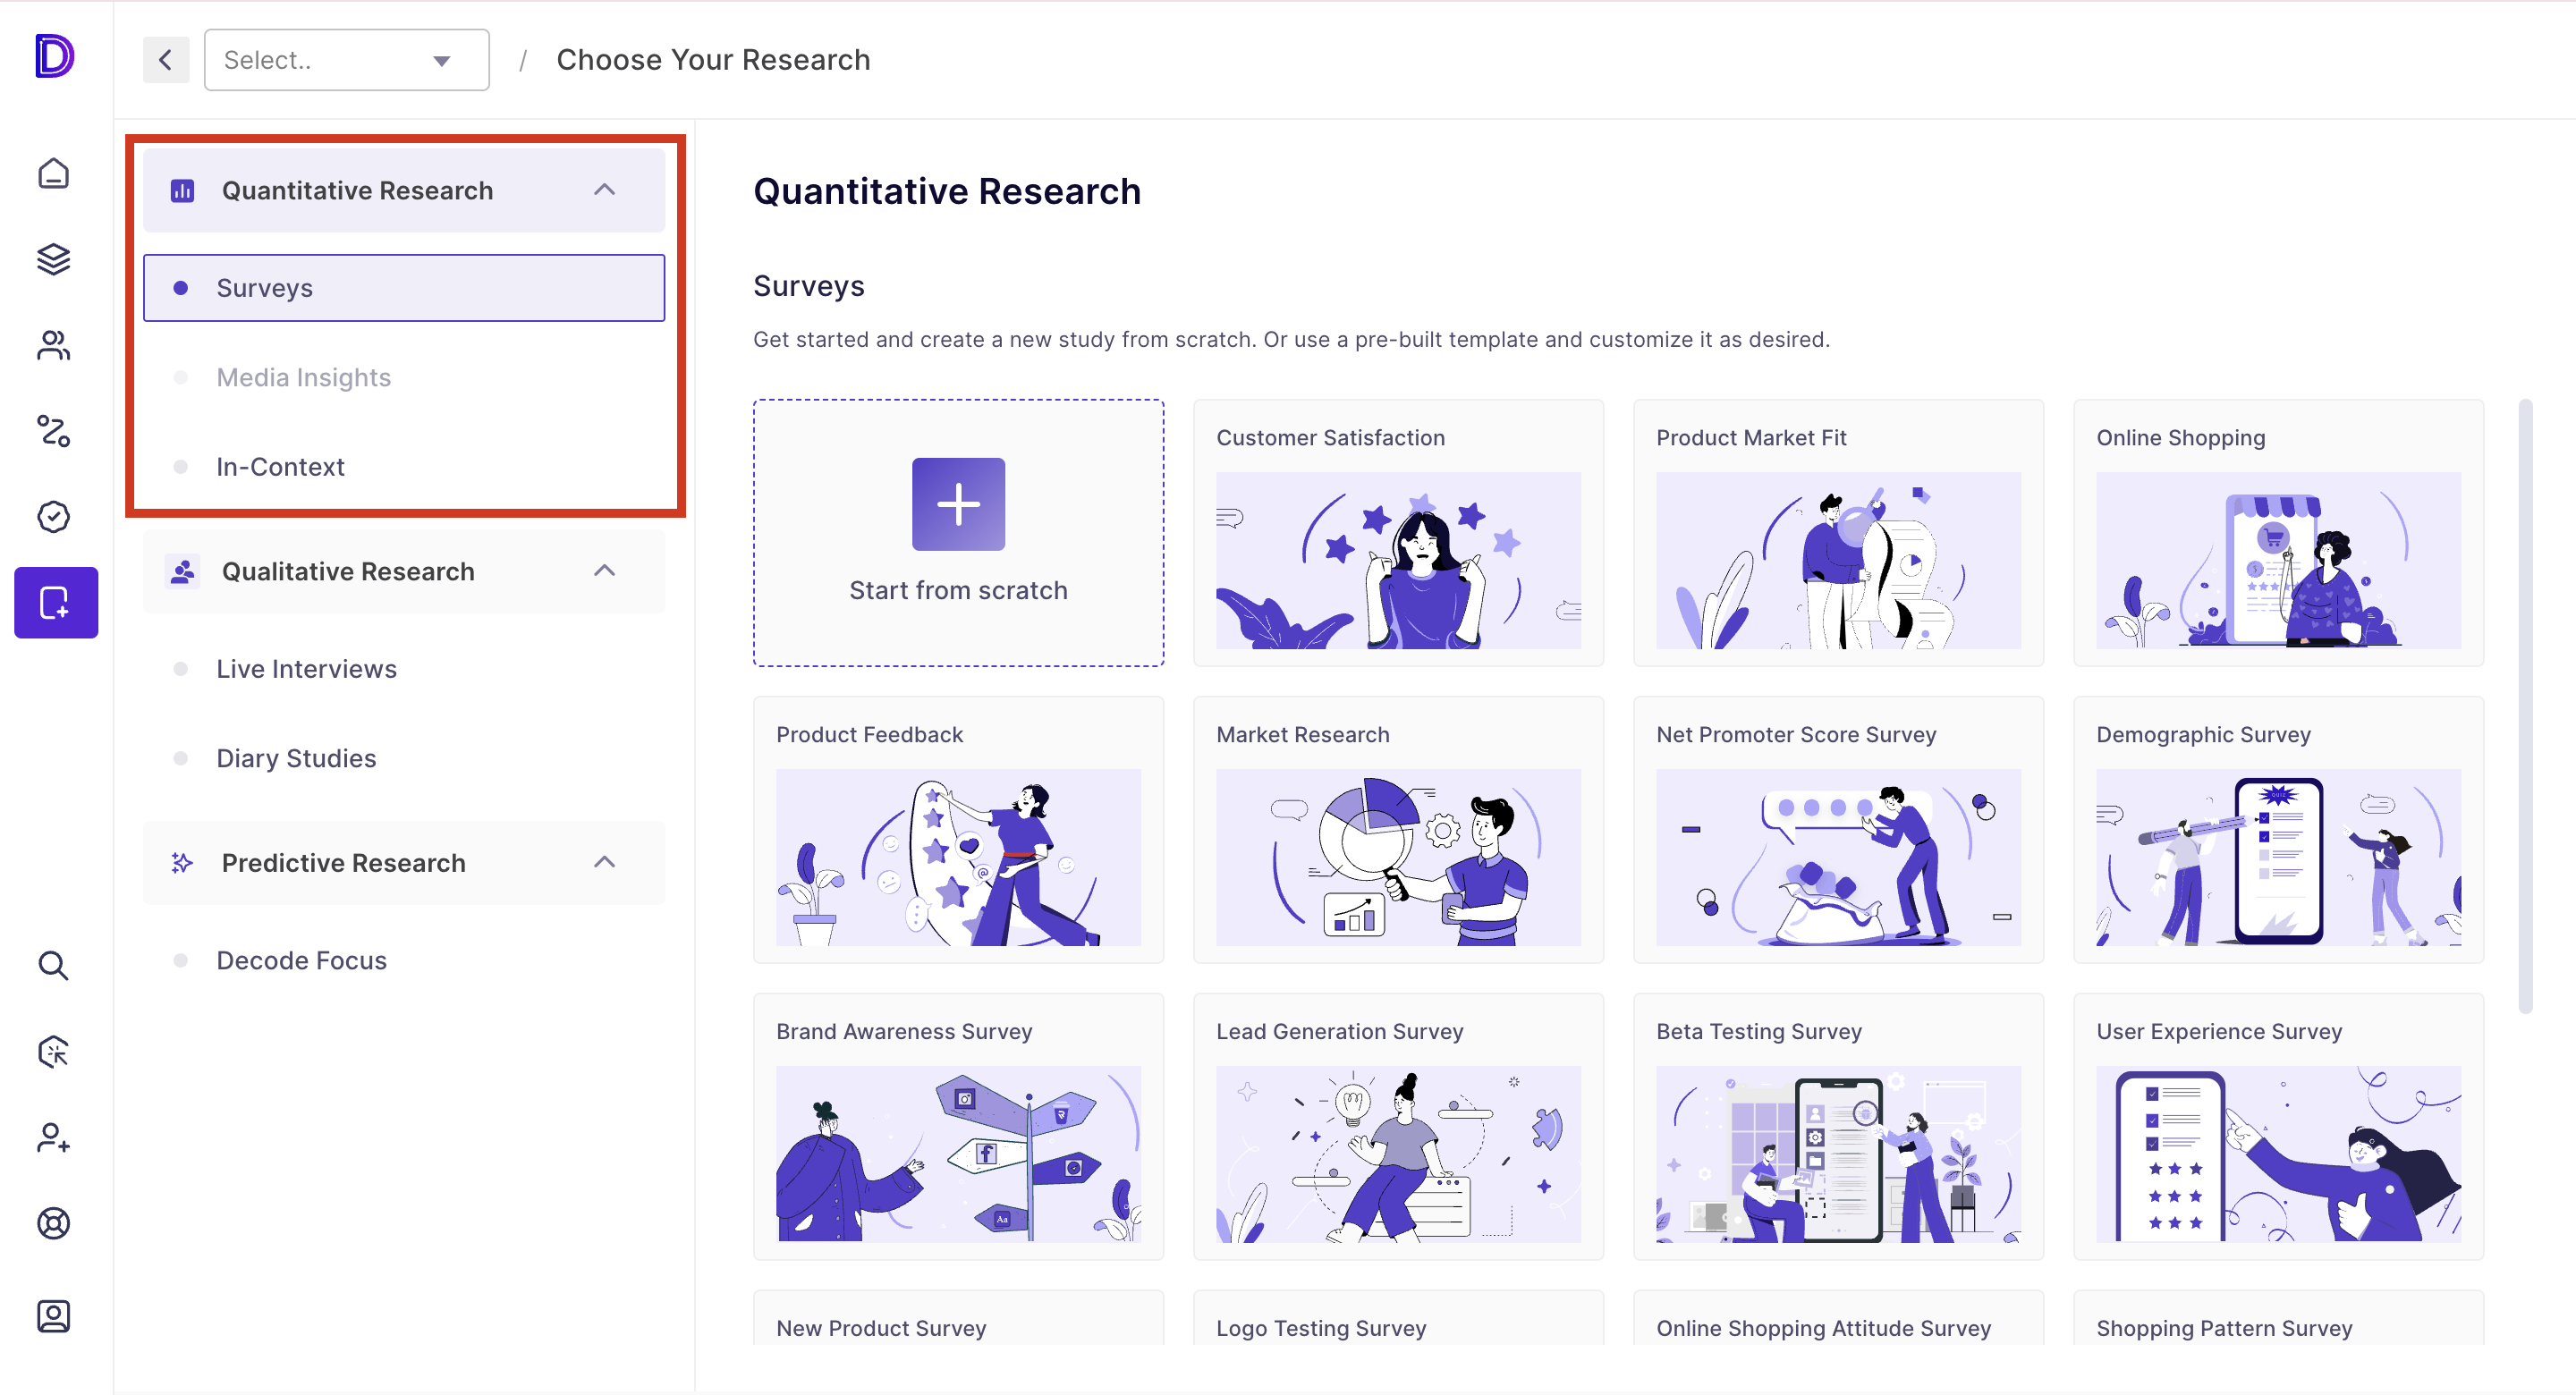Image resolution: width=2576 pixels, height=1395 pixels.
Task: Click Start from scratch plus button
Action: coord(957,504)
